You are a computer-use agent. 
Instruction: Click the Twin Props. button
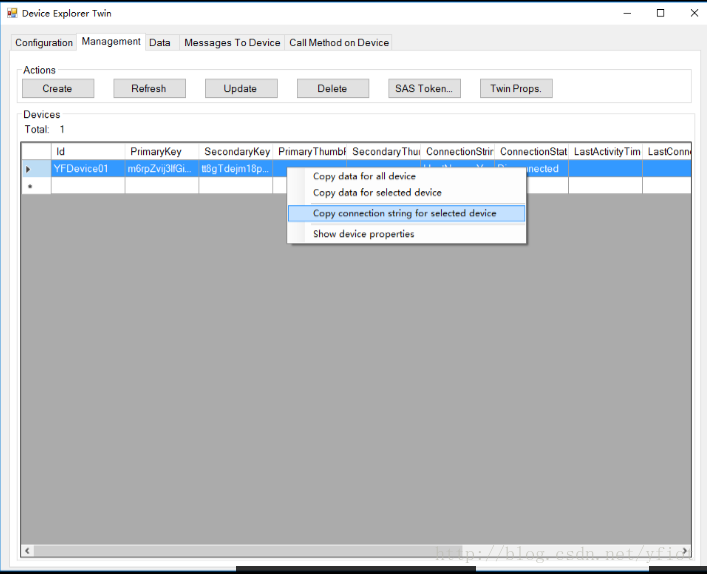tap(516, 88)
